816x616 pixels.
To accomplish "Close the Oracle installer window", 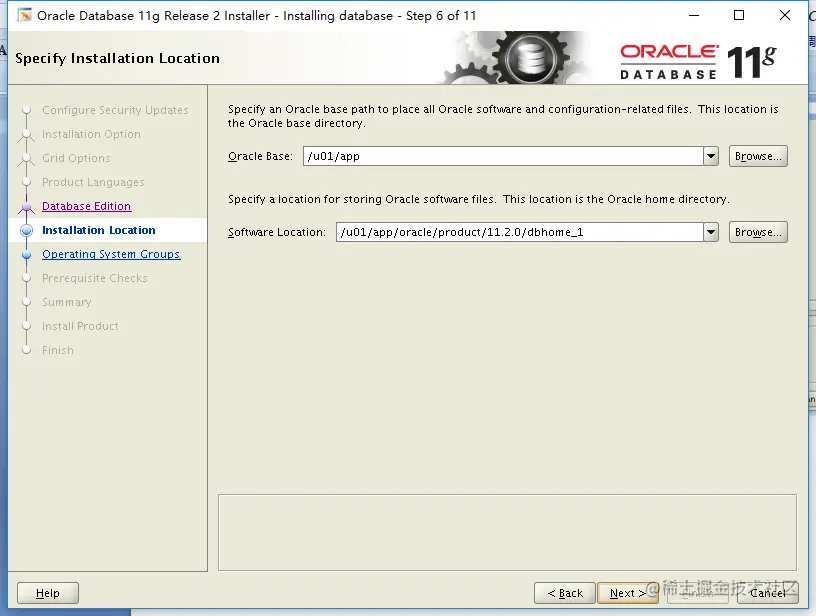I will point(785,16).
